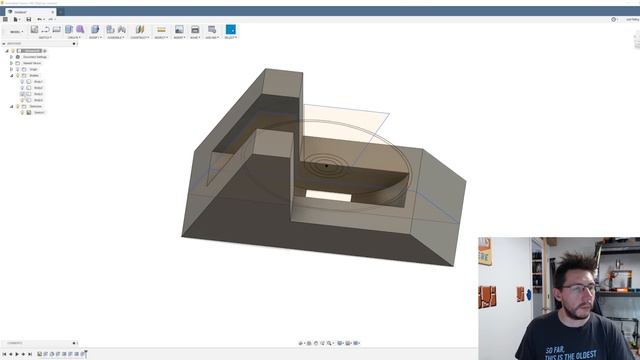
Task: Open the INSPECT menu label
Action: click(161, 38)
